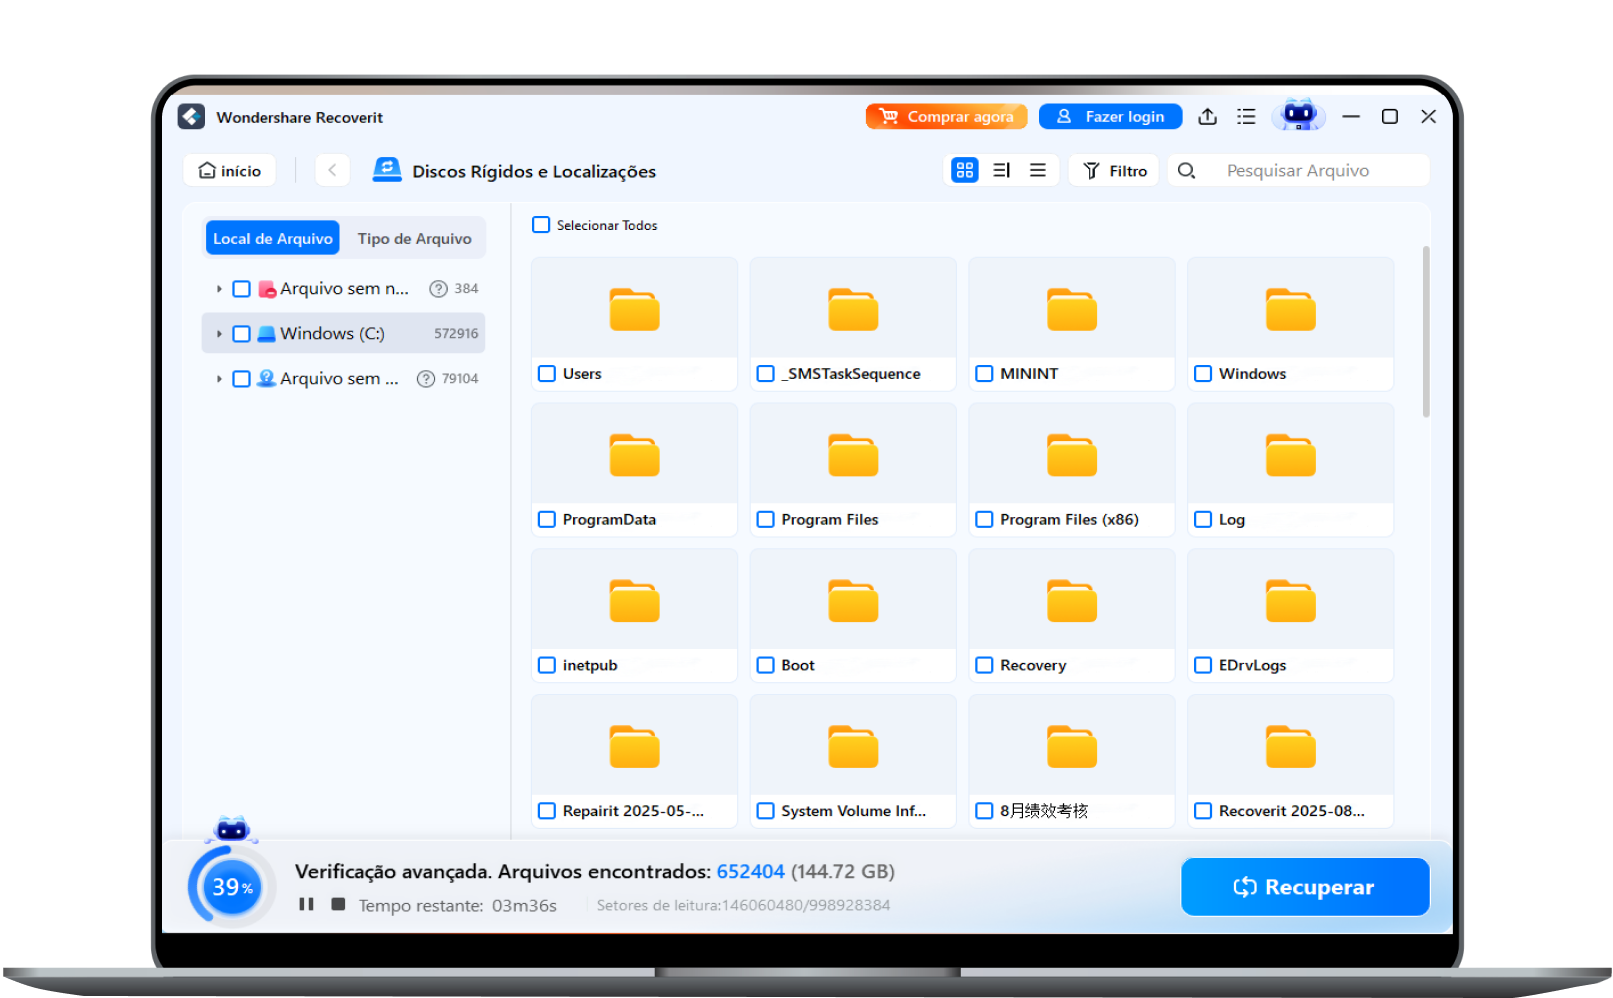Expand the last Arquivo sem tree node
Screen dimensions: 1613x998
tap(219, 379)
